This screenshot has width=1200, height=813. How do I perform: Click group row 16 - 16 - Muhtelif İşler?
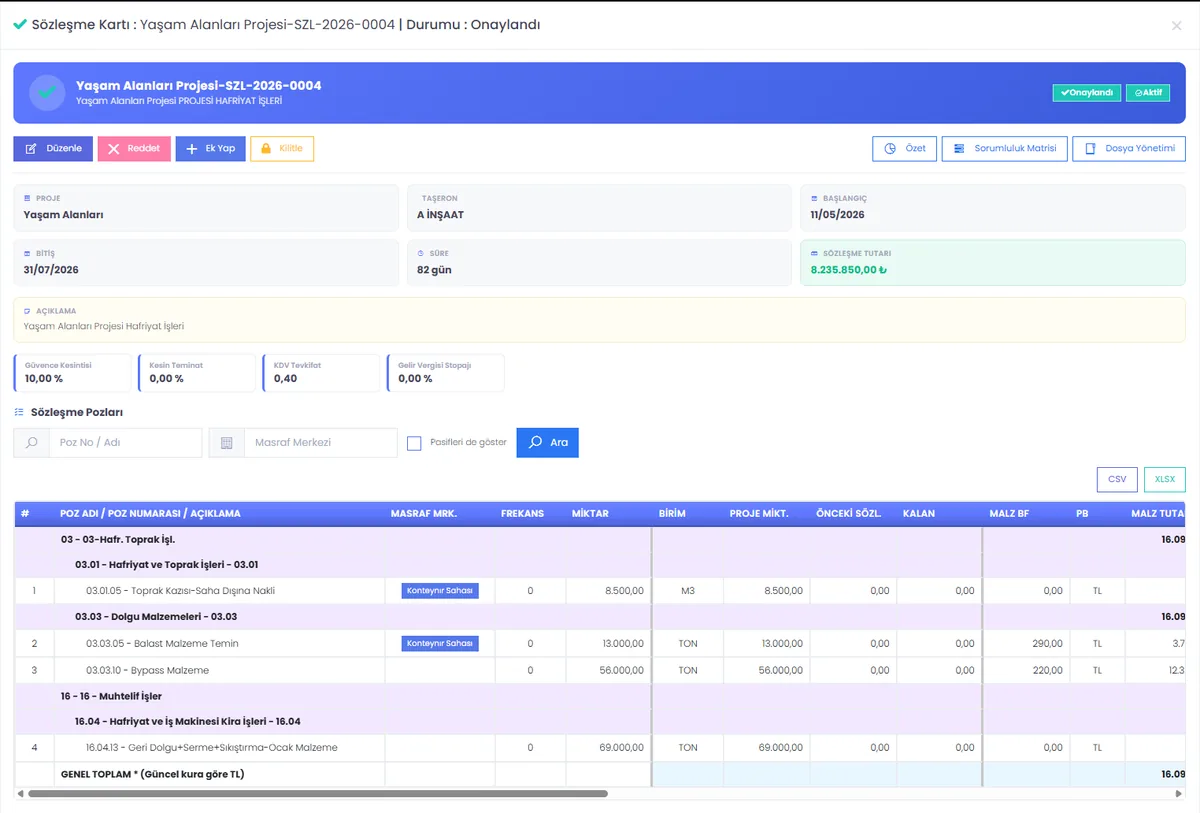pos(600,696)
